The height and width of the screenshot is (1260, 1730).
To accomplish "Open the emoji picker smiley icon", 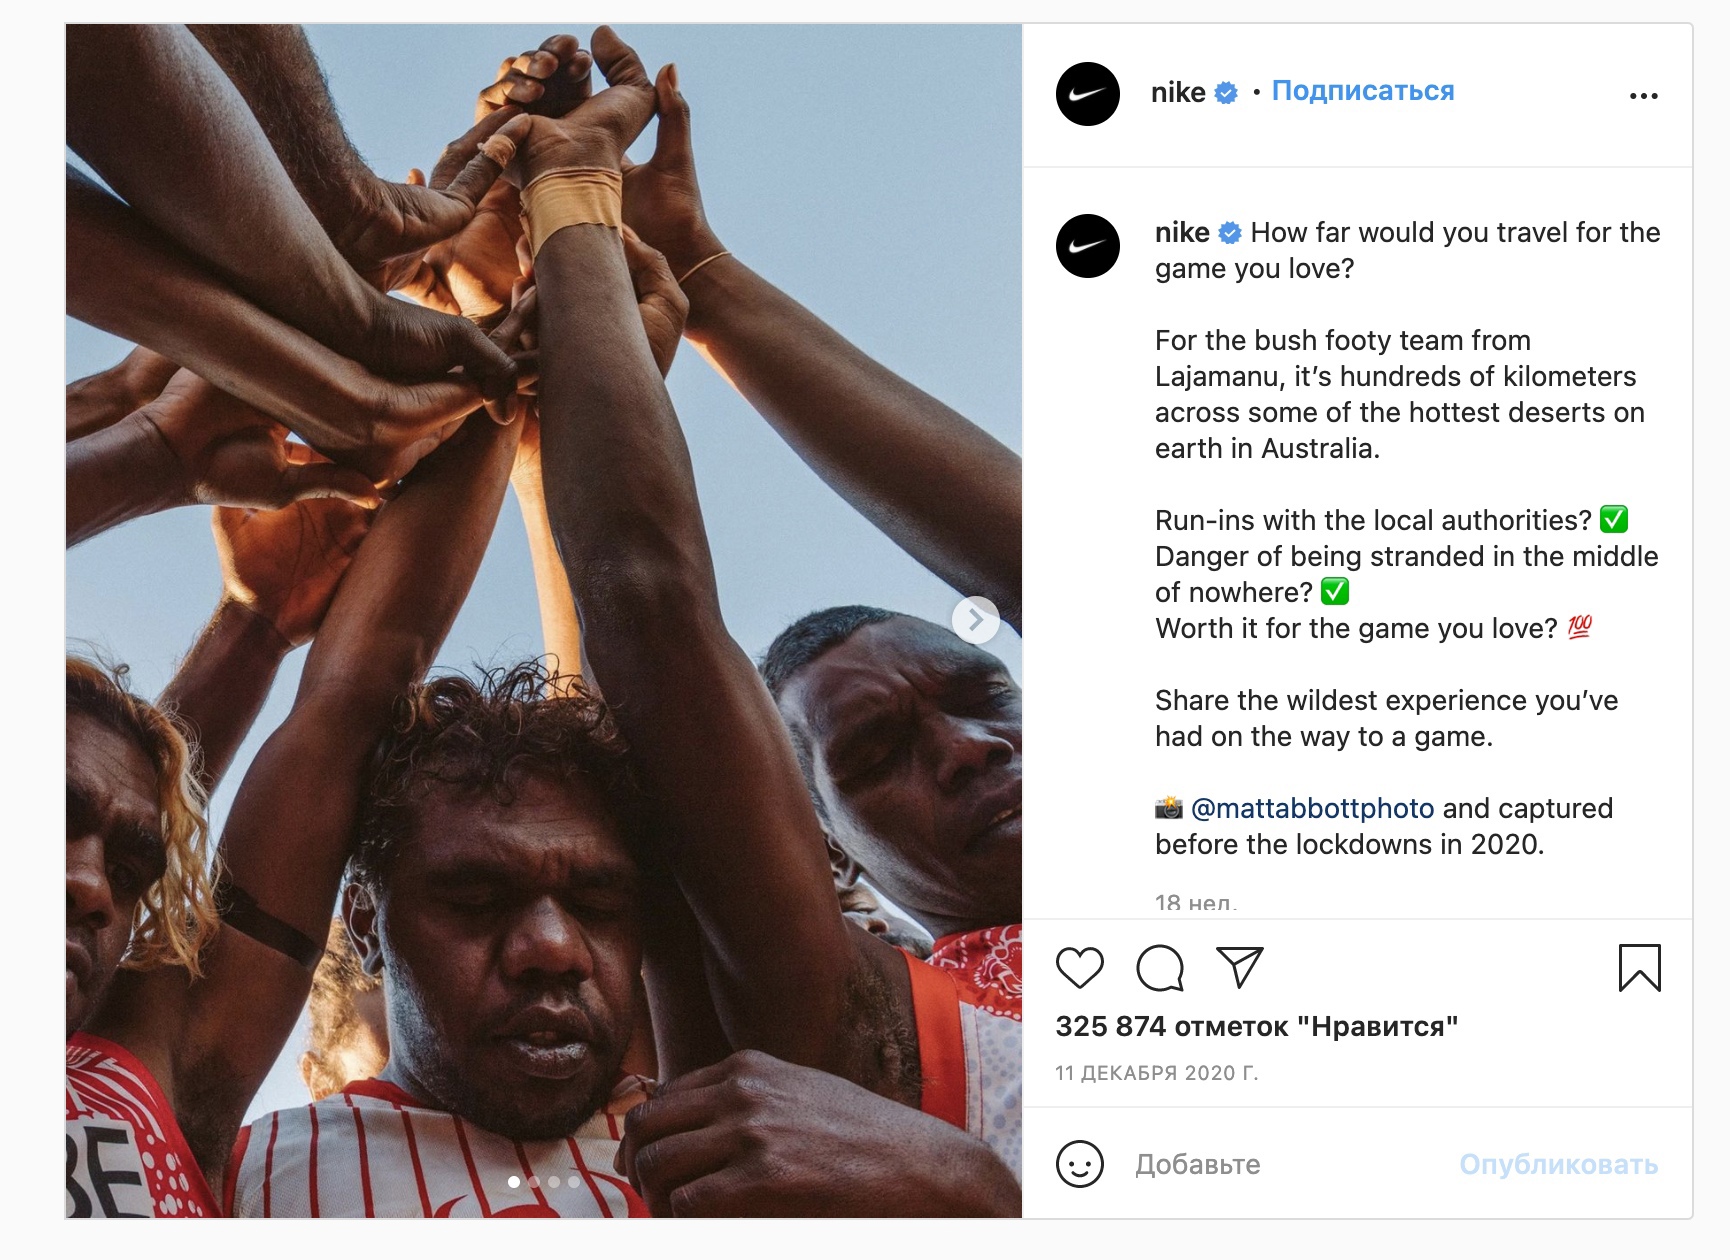I will 1079,1164.
